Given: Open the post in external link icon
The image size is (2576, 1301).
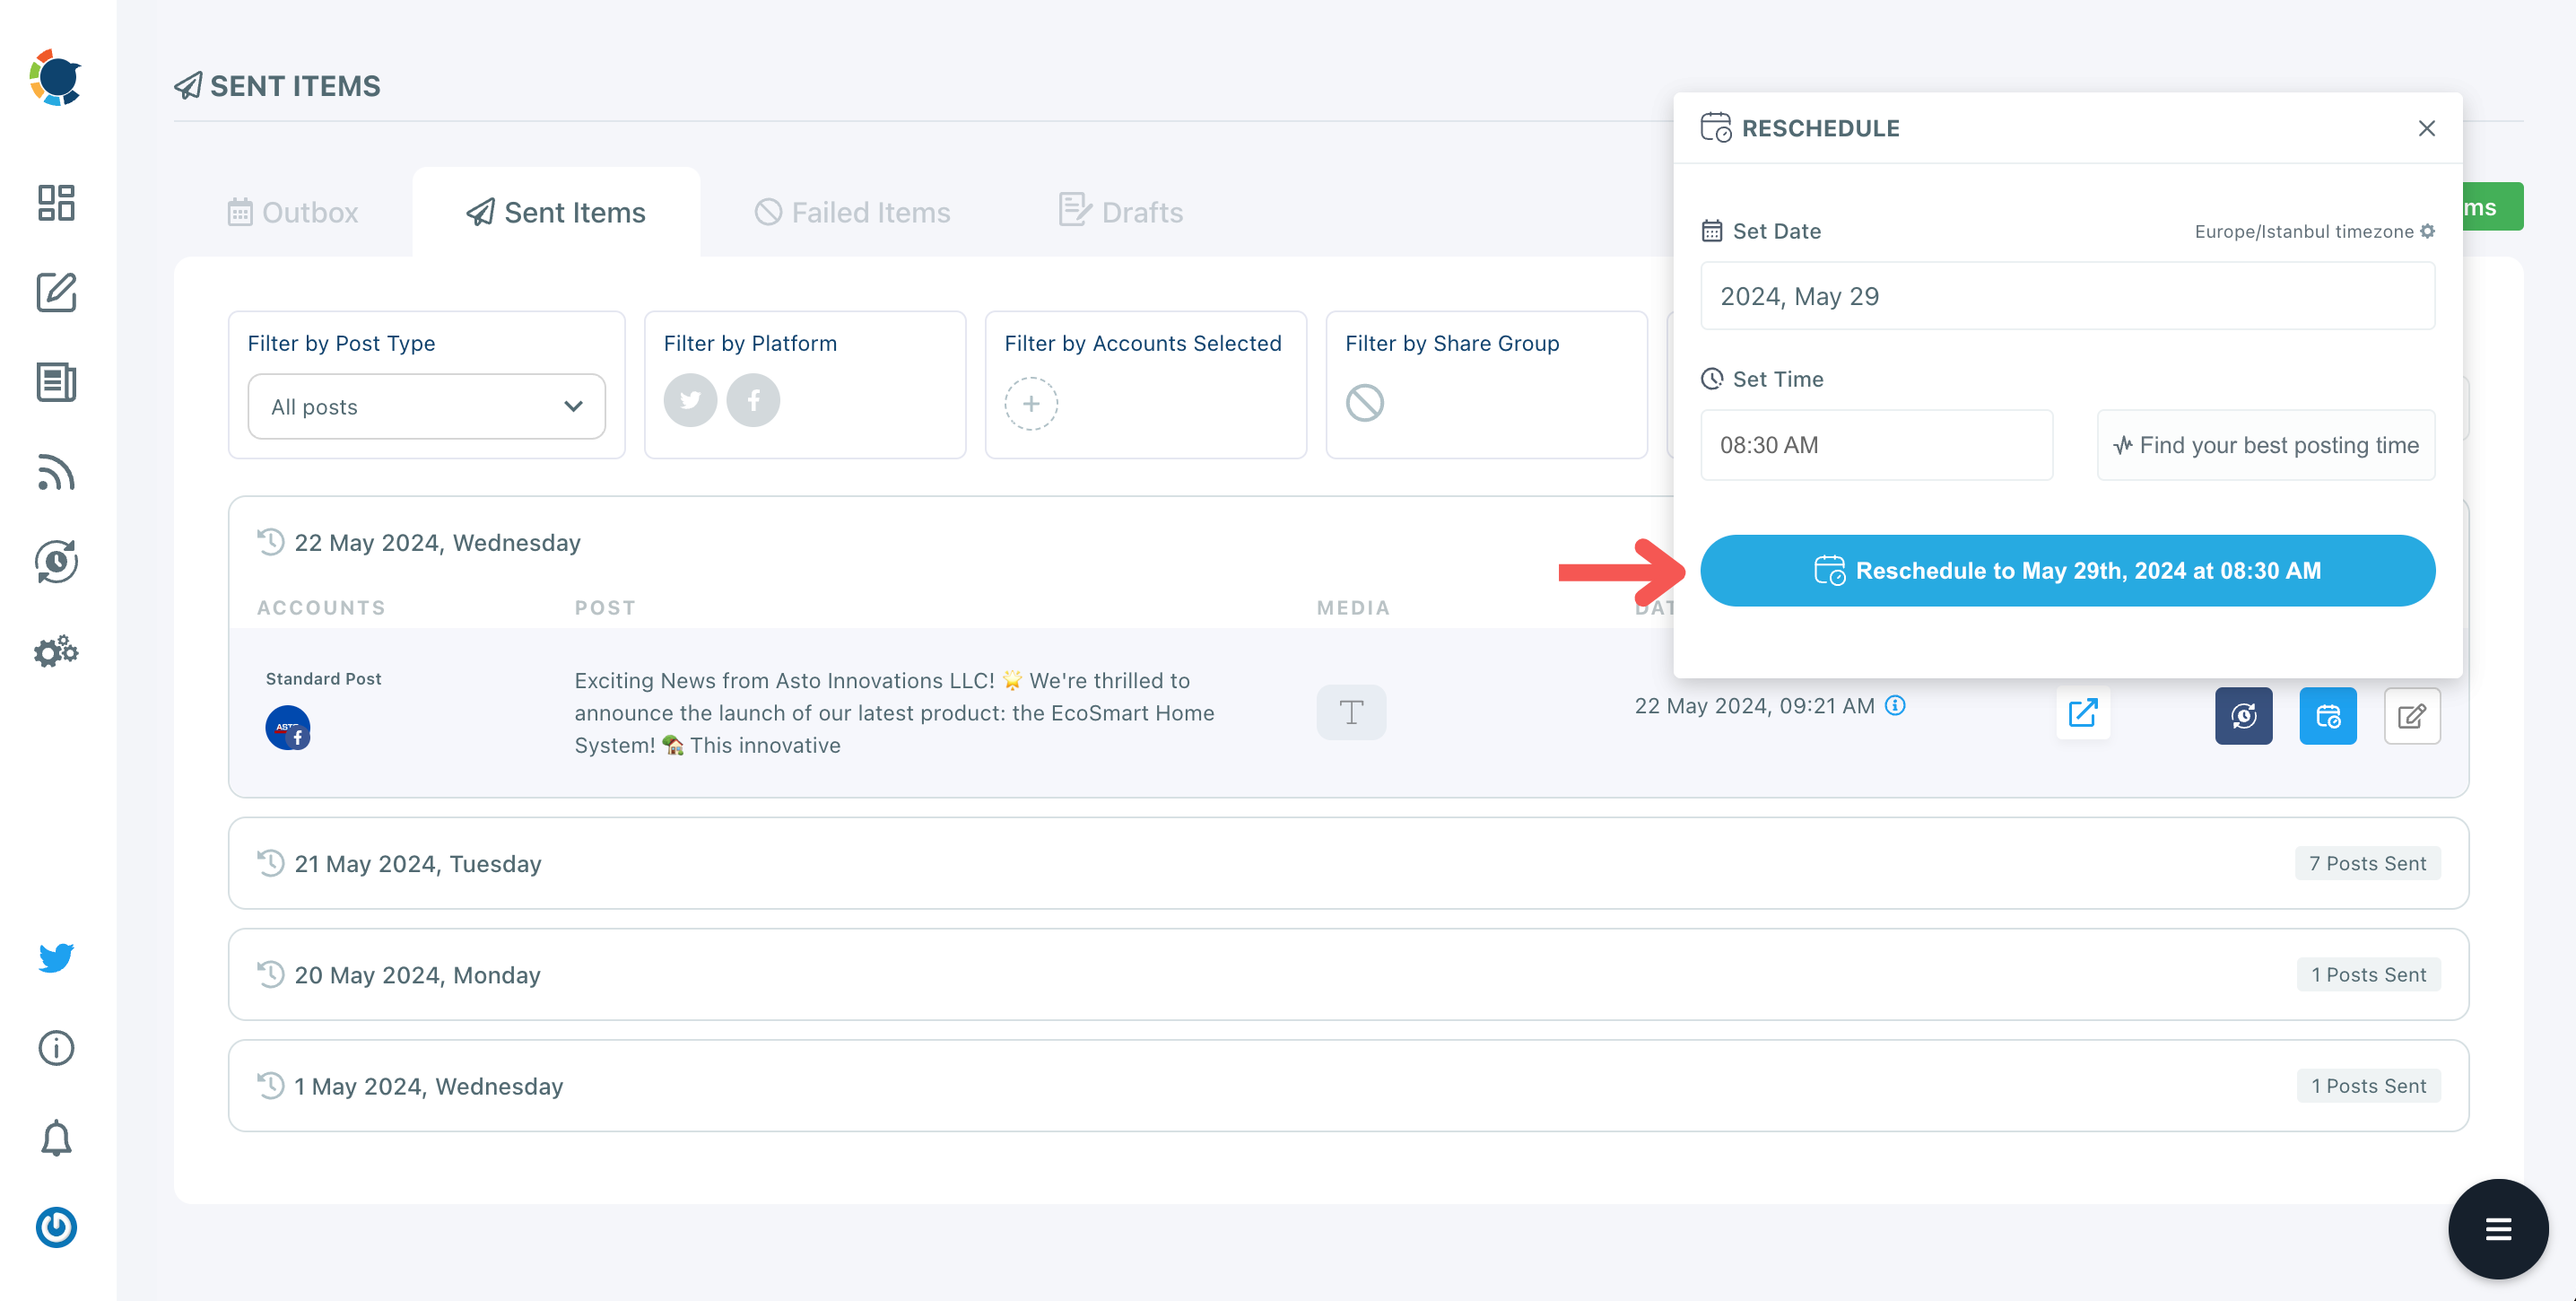Looking at the screenshot, I should click(2082, 713).
